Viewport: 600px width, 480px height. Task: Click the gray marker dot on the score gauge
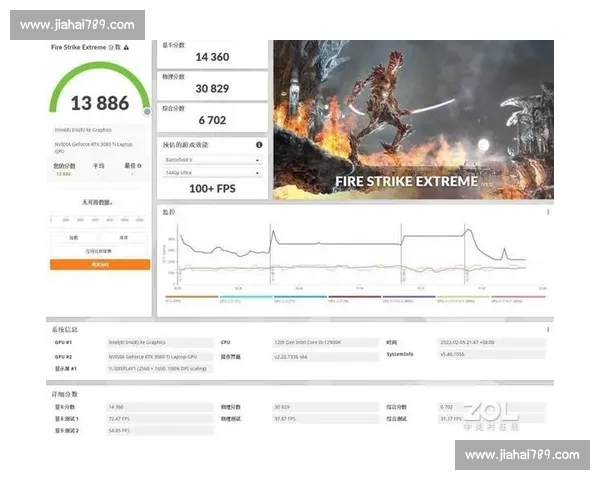tap(147, 111)
